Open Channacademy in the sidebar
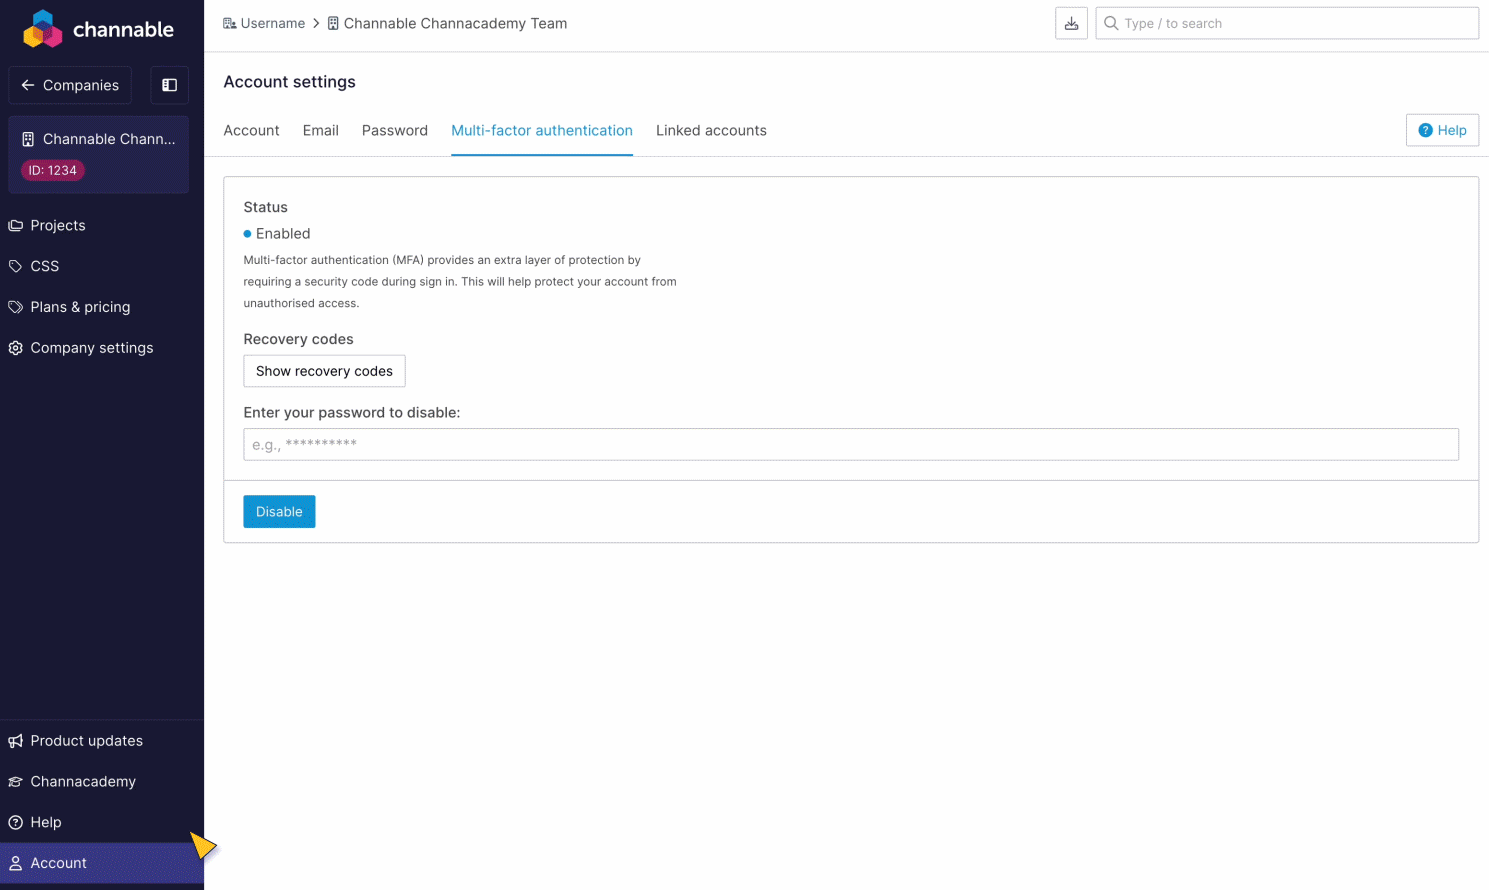The height and width of the screenshot is (890, 1489). coord(83,782)
